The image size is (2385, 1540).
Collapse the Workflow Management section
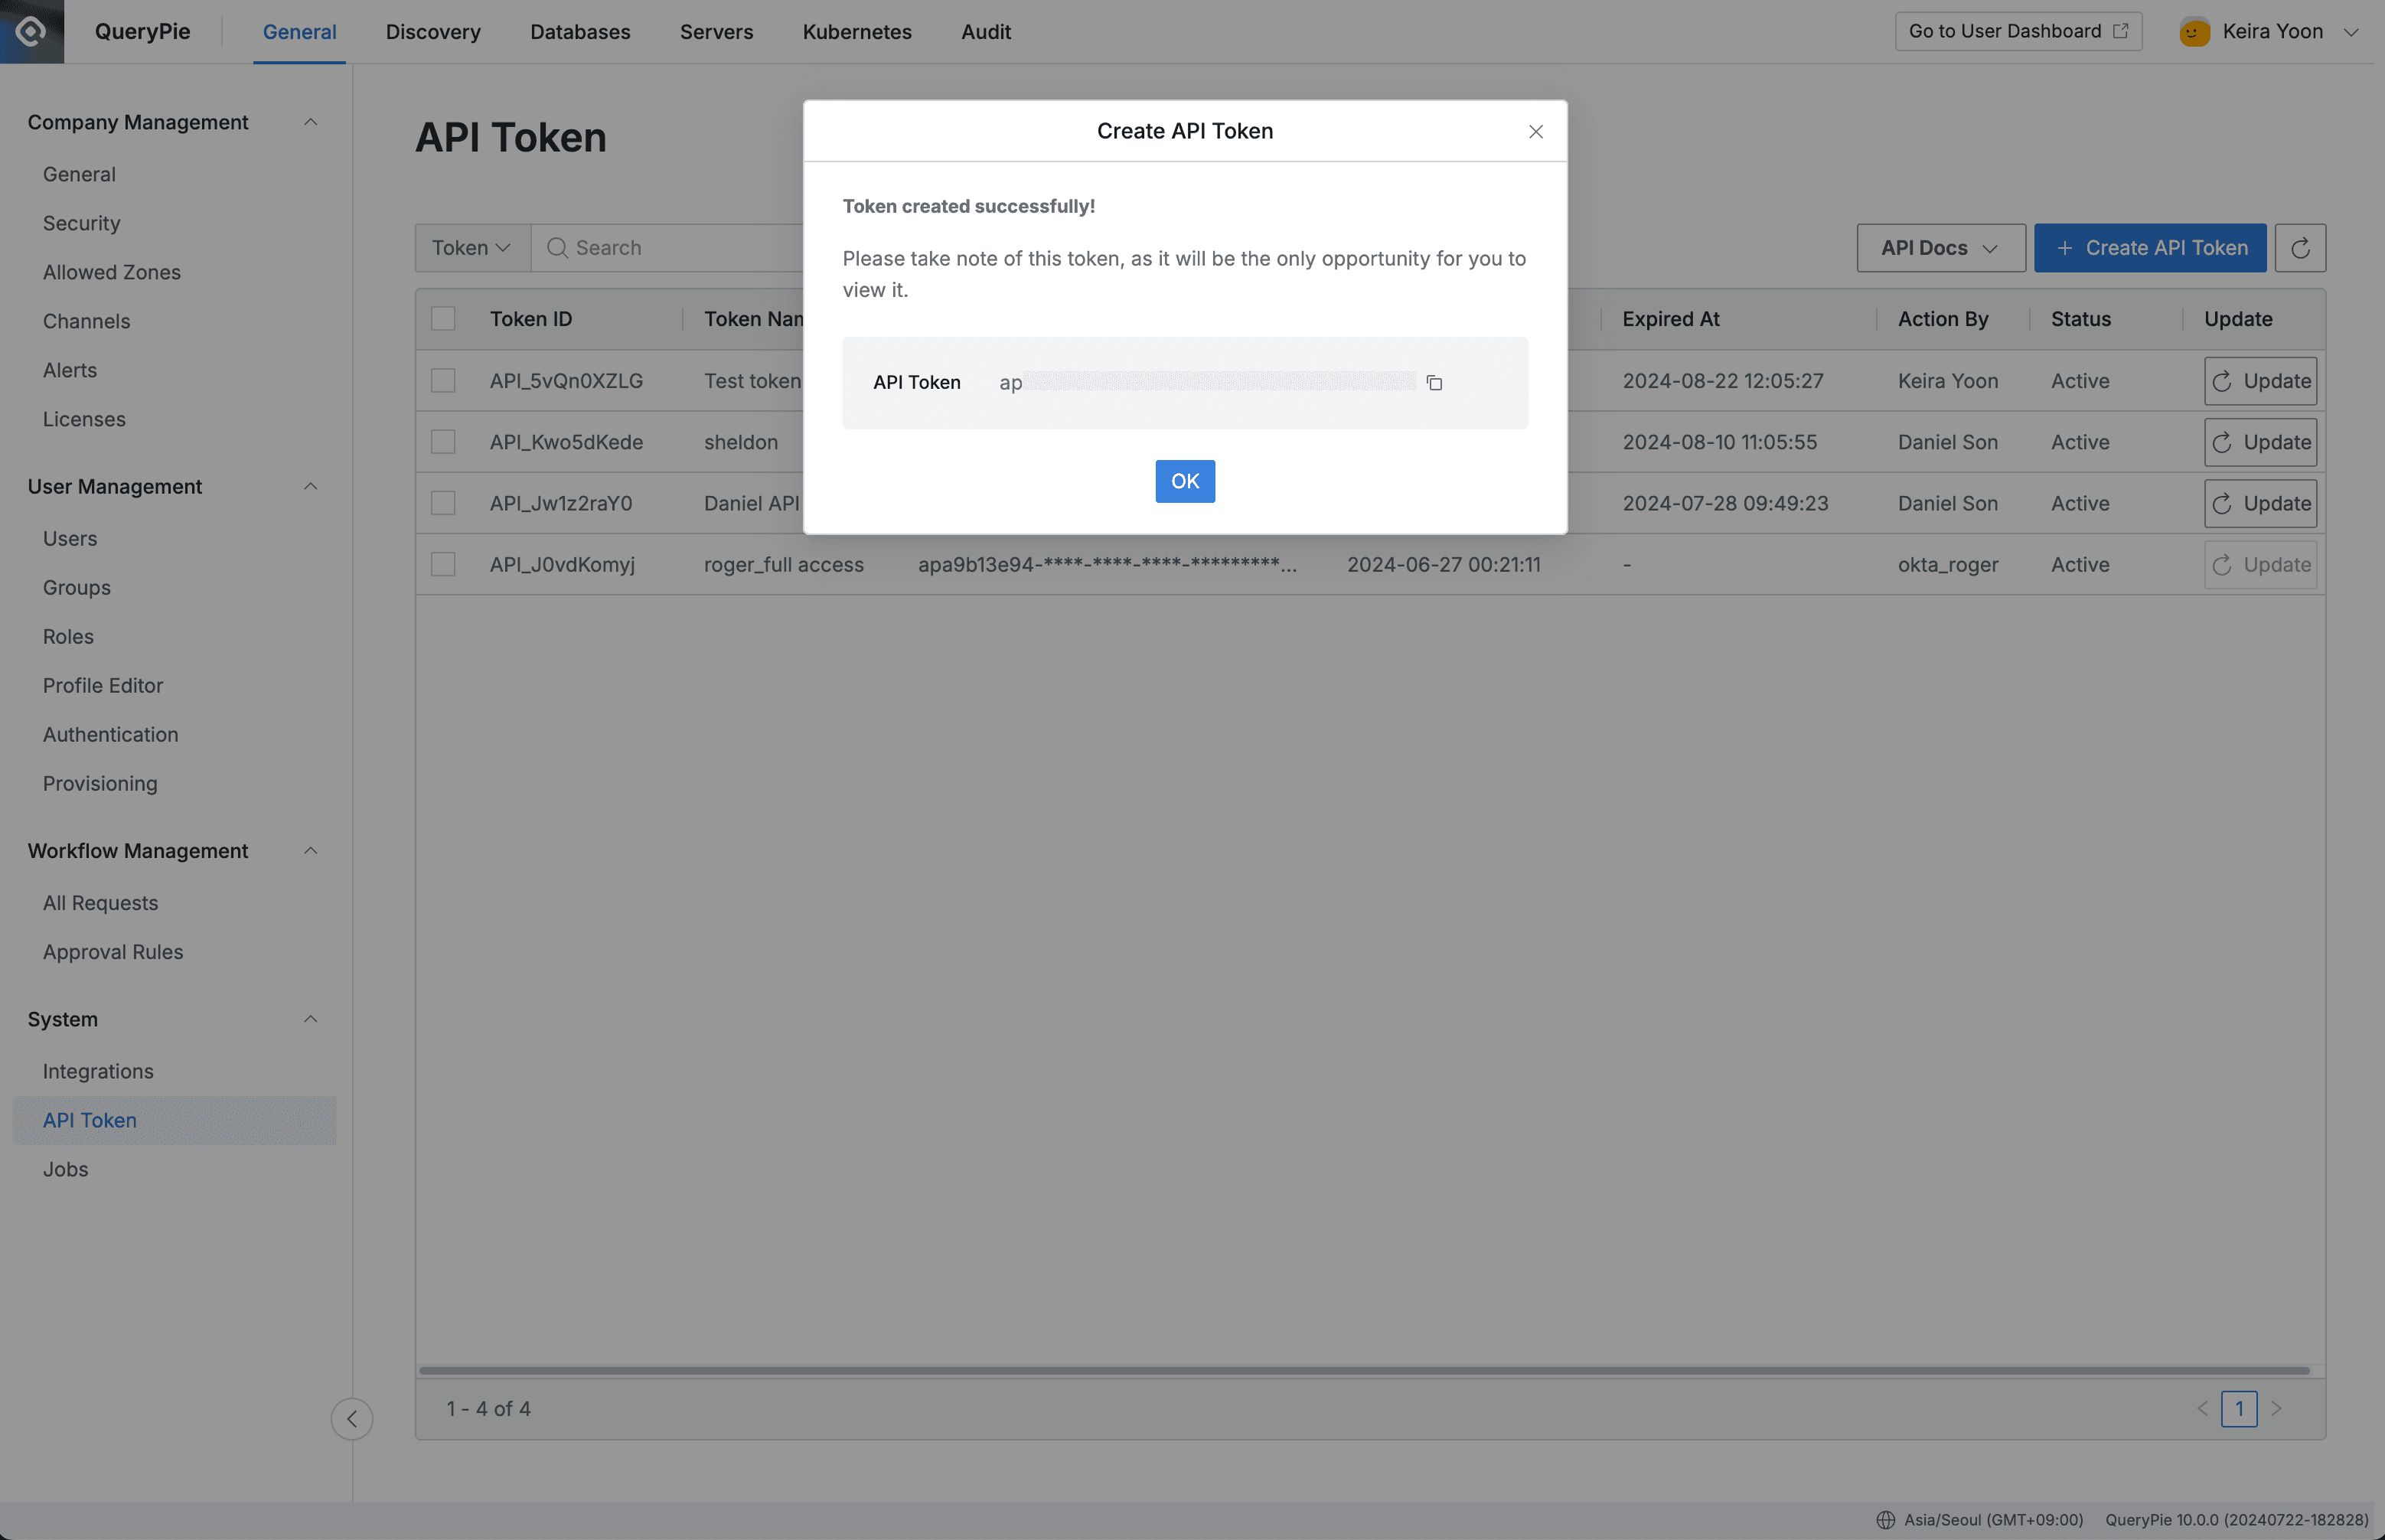pos(310,850)
